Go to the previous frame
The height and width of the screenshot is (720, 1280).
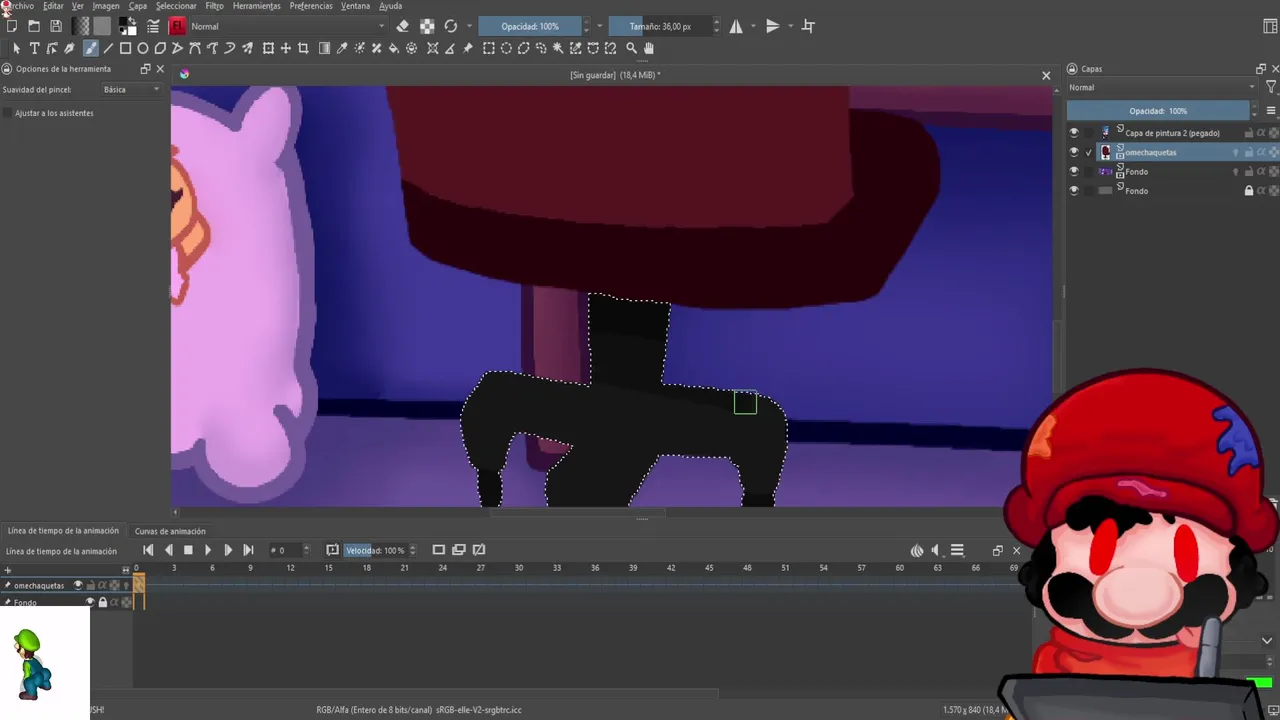tap(168, 550)
